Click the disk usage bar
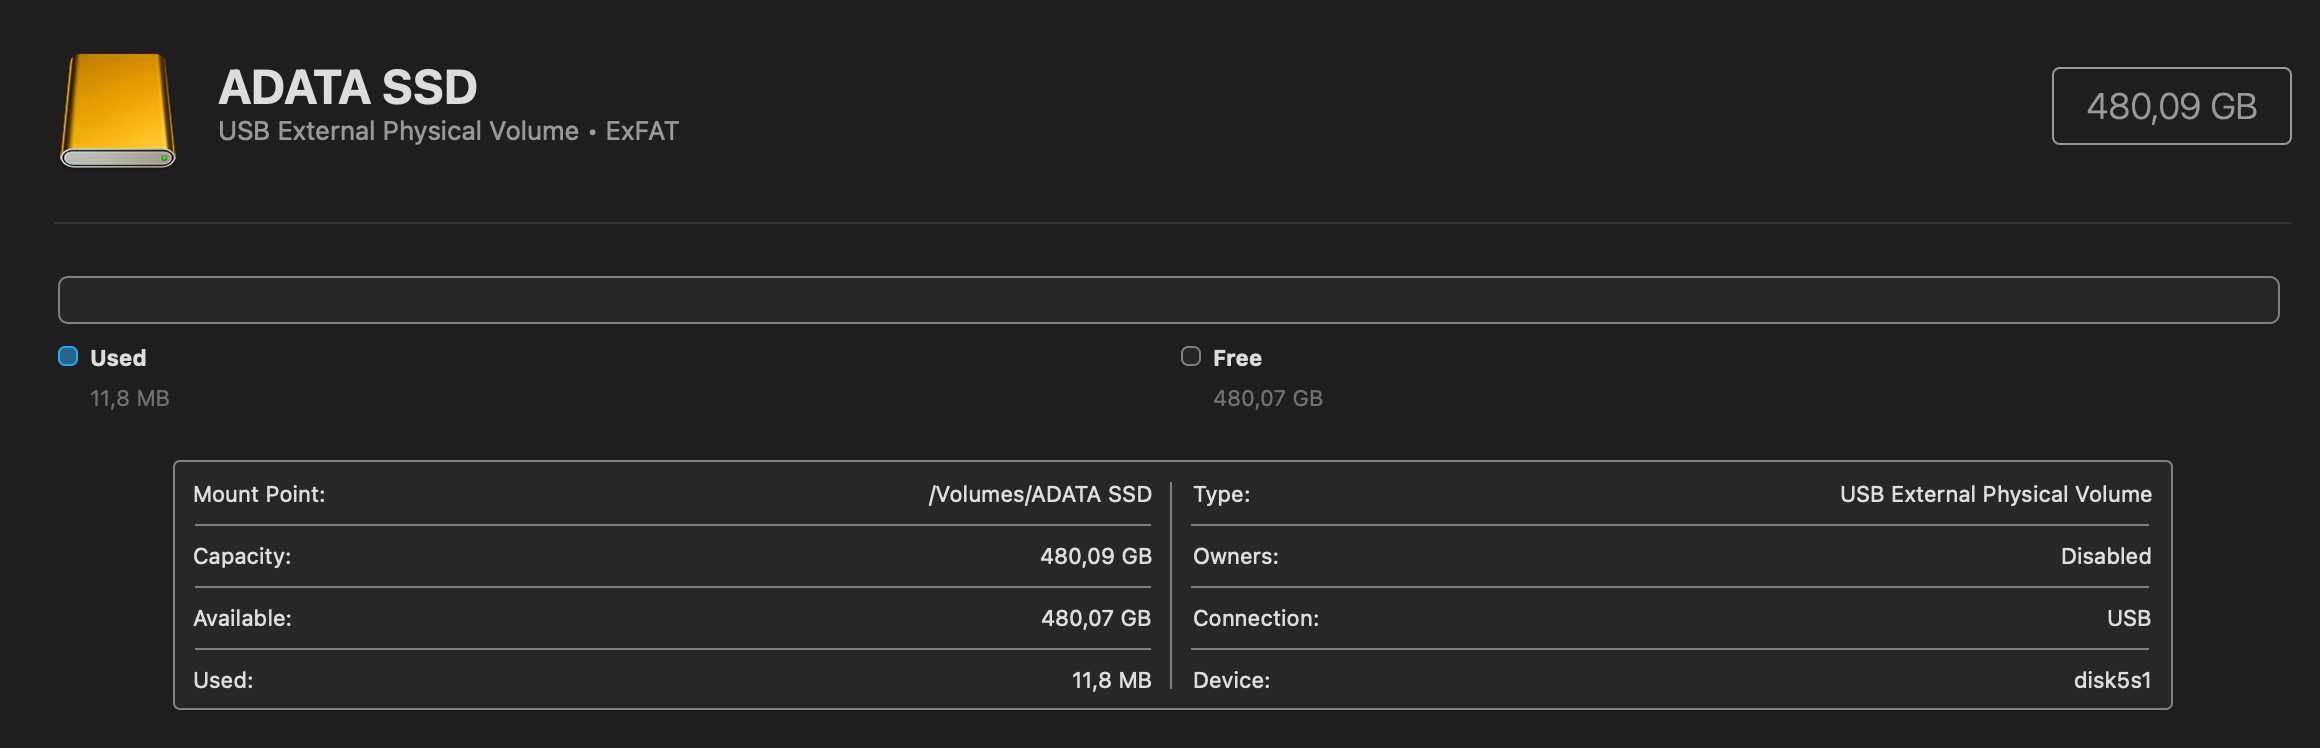 click(x=1168, y=300)
